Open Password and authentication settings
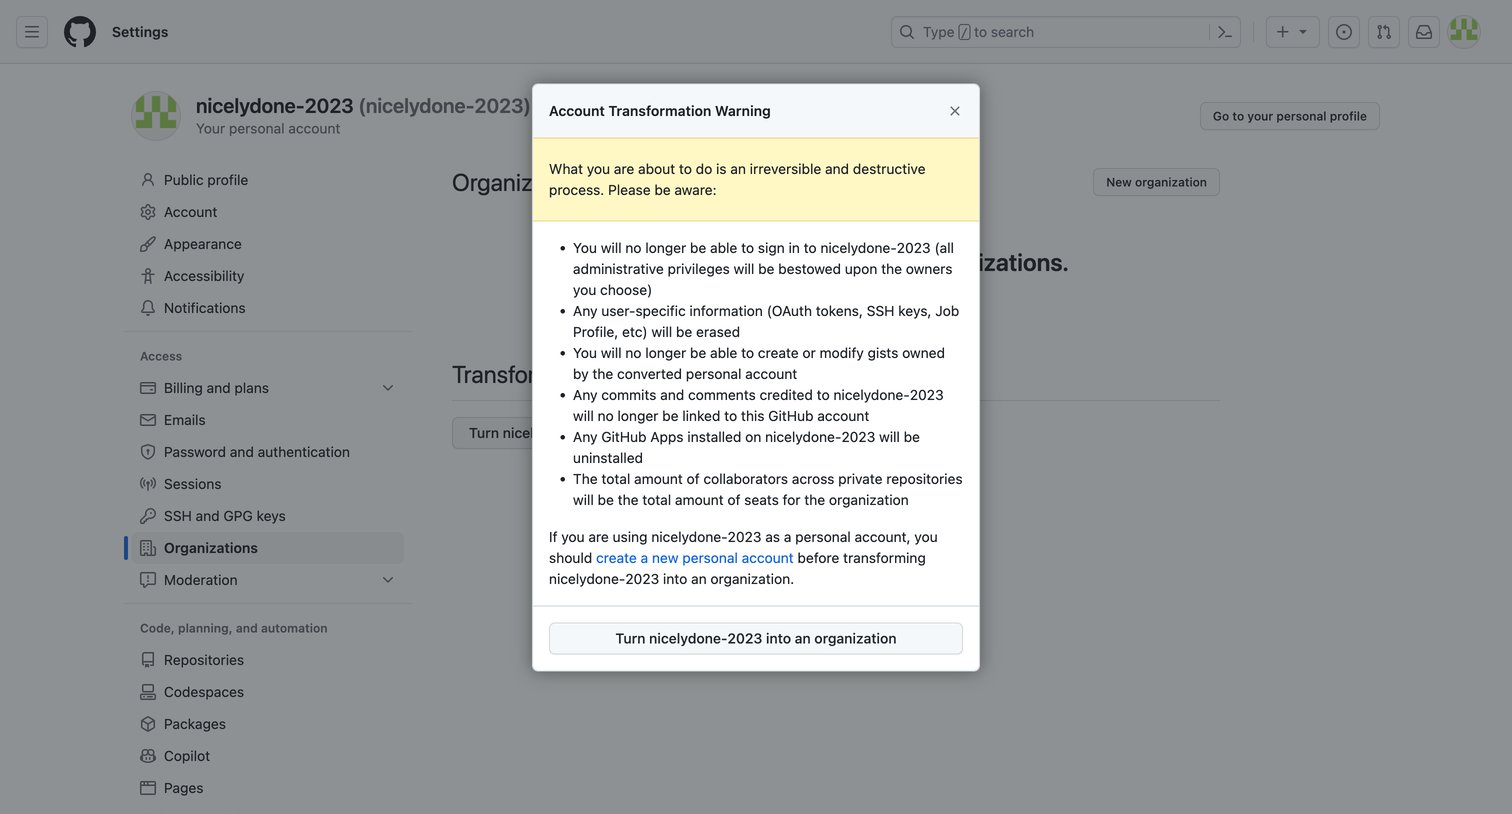 (268, 452)
